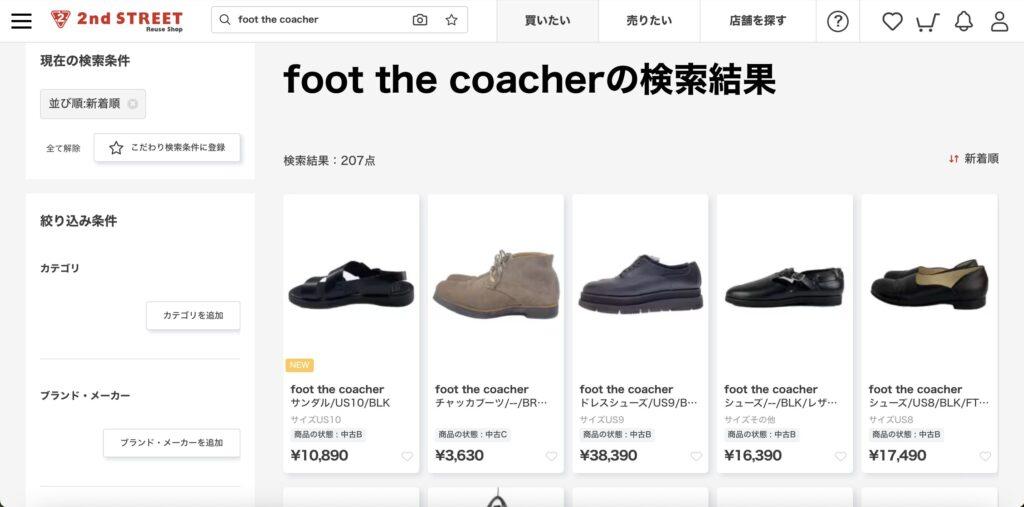Select the 売りたい tab
Screen dimensions: 1024x507
pyautogui.click(x=649, y=21)
